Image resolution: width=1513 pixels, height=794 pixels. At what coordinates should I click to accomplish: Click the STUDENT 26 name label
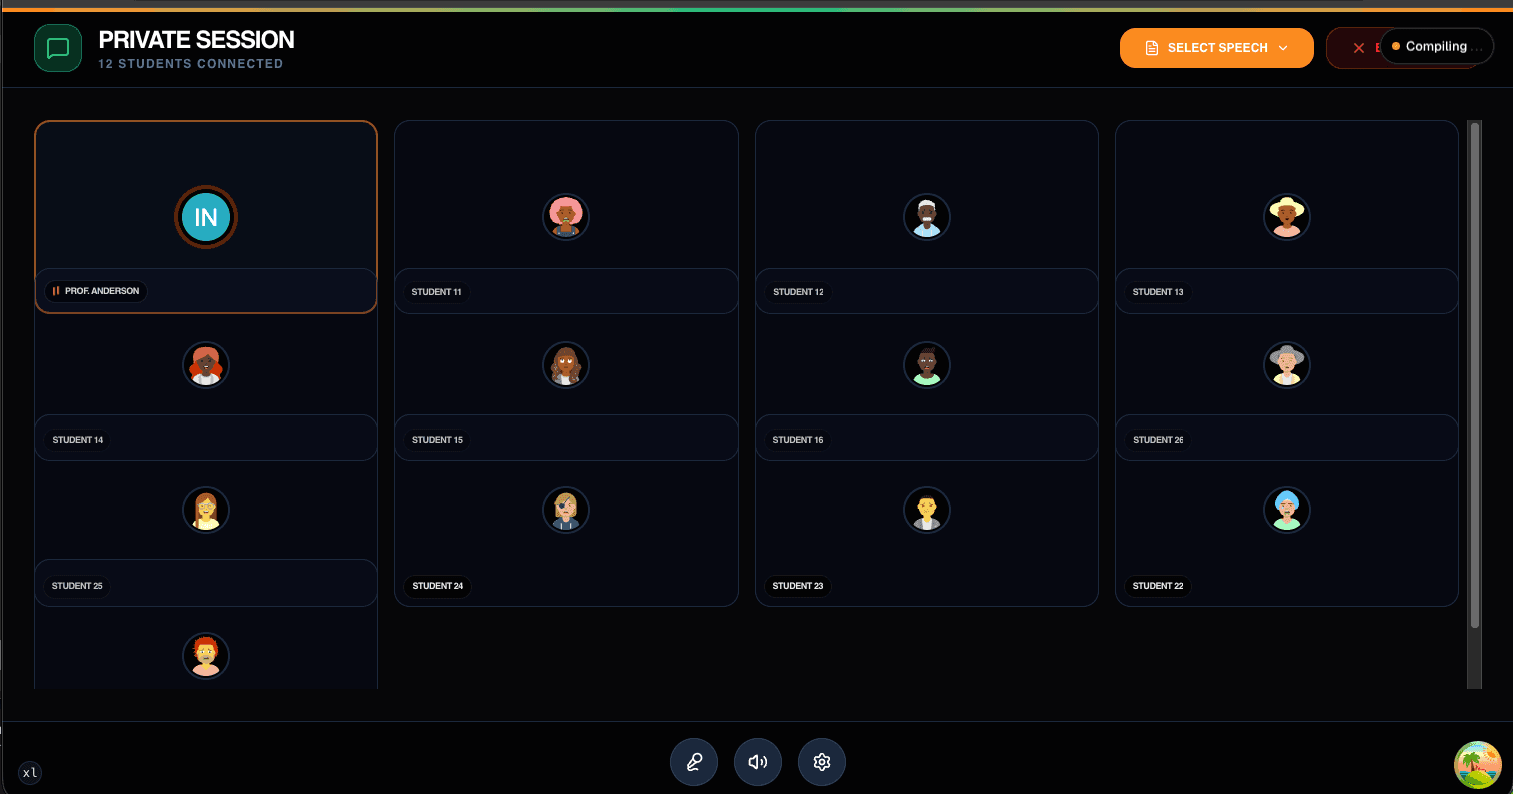coord(1158,440)
